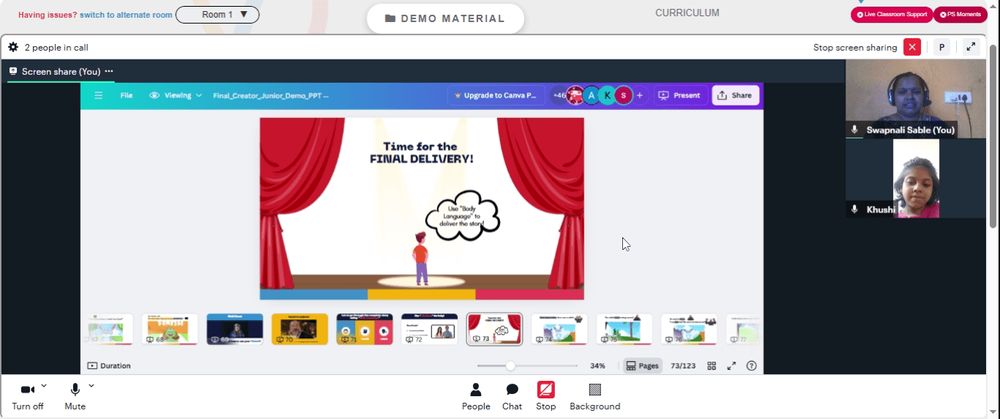1000x419 pixels.
Task: Click the 34% zoom level value
Action: pos(598,366)
